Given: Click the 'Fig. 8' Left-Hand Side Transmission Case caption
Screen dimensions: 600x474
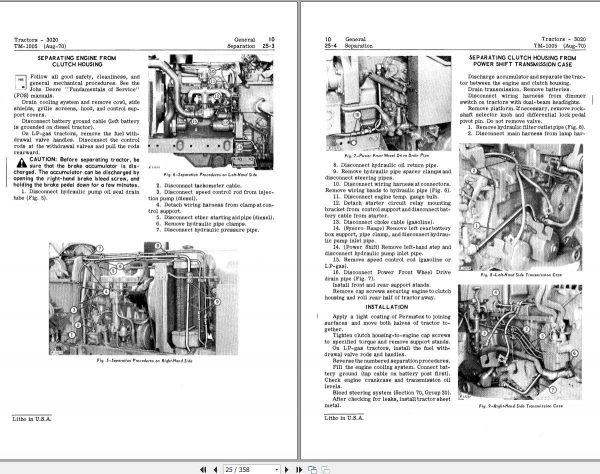Looking at the screenshot, I should coord(521,275).
